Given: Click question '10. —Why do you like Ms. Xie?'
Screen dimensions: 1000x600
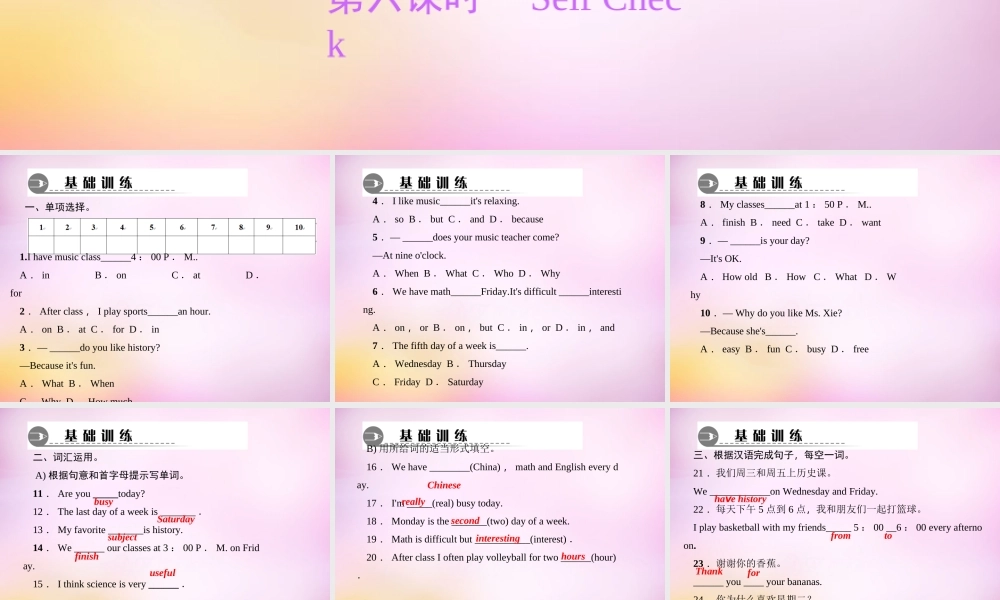Looking at the screenshot, I should (x=771, y=313).
